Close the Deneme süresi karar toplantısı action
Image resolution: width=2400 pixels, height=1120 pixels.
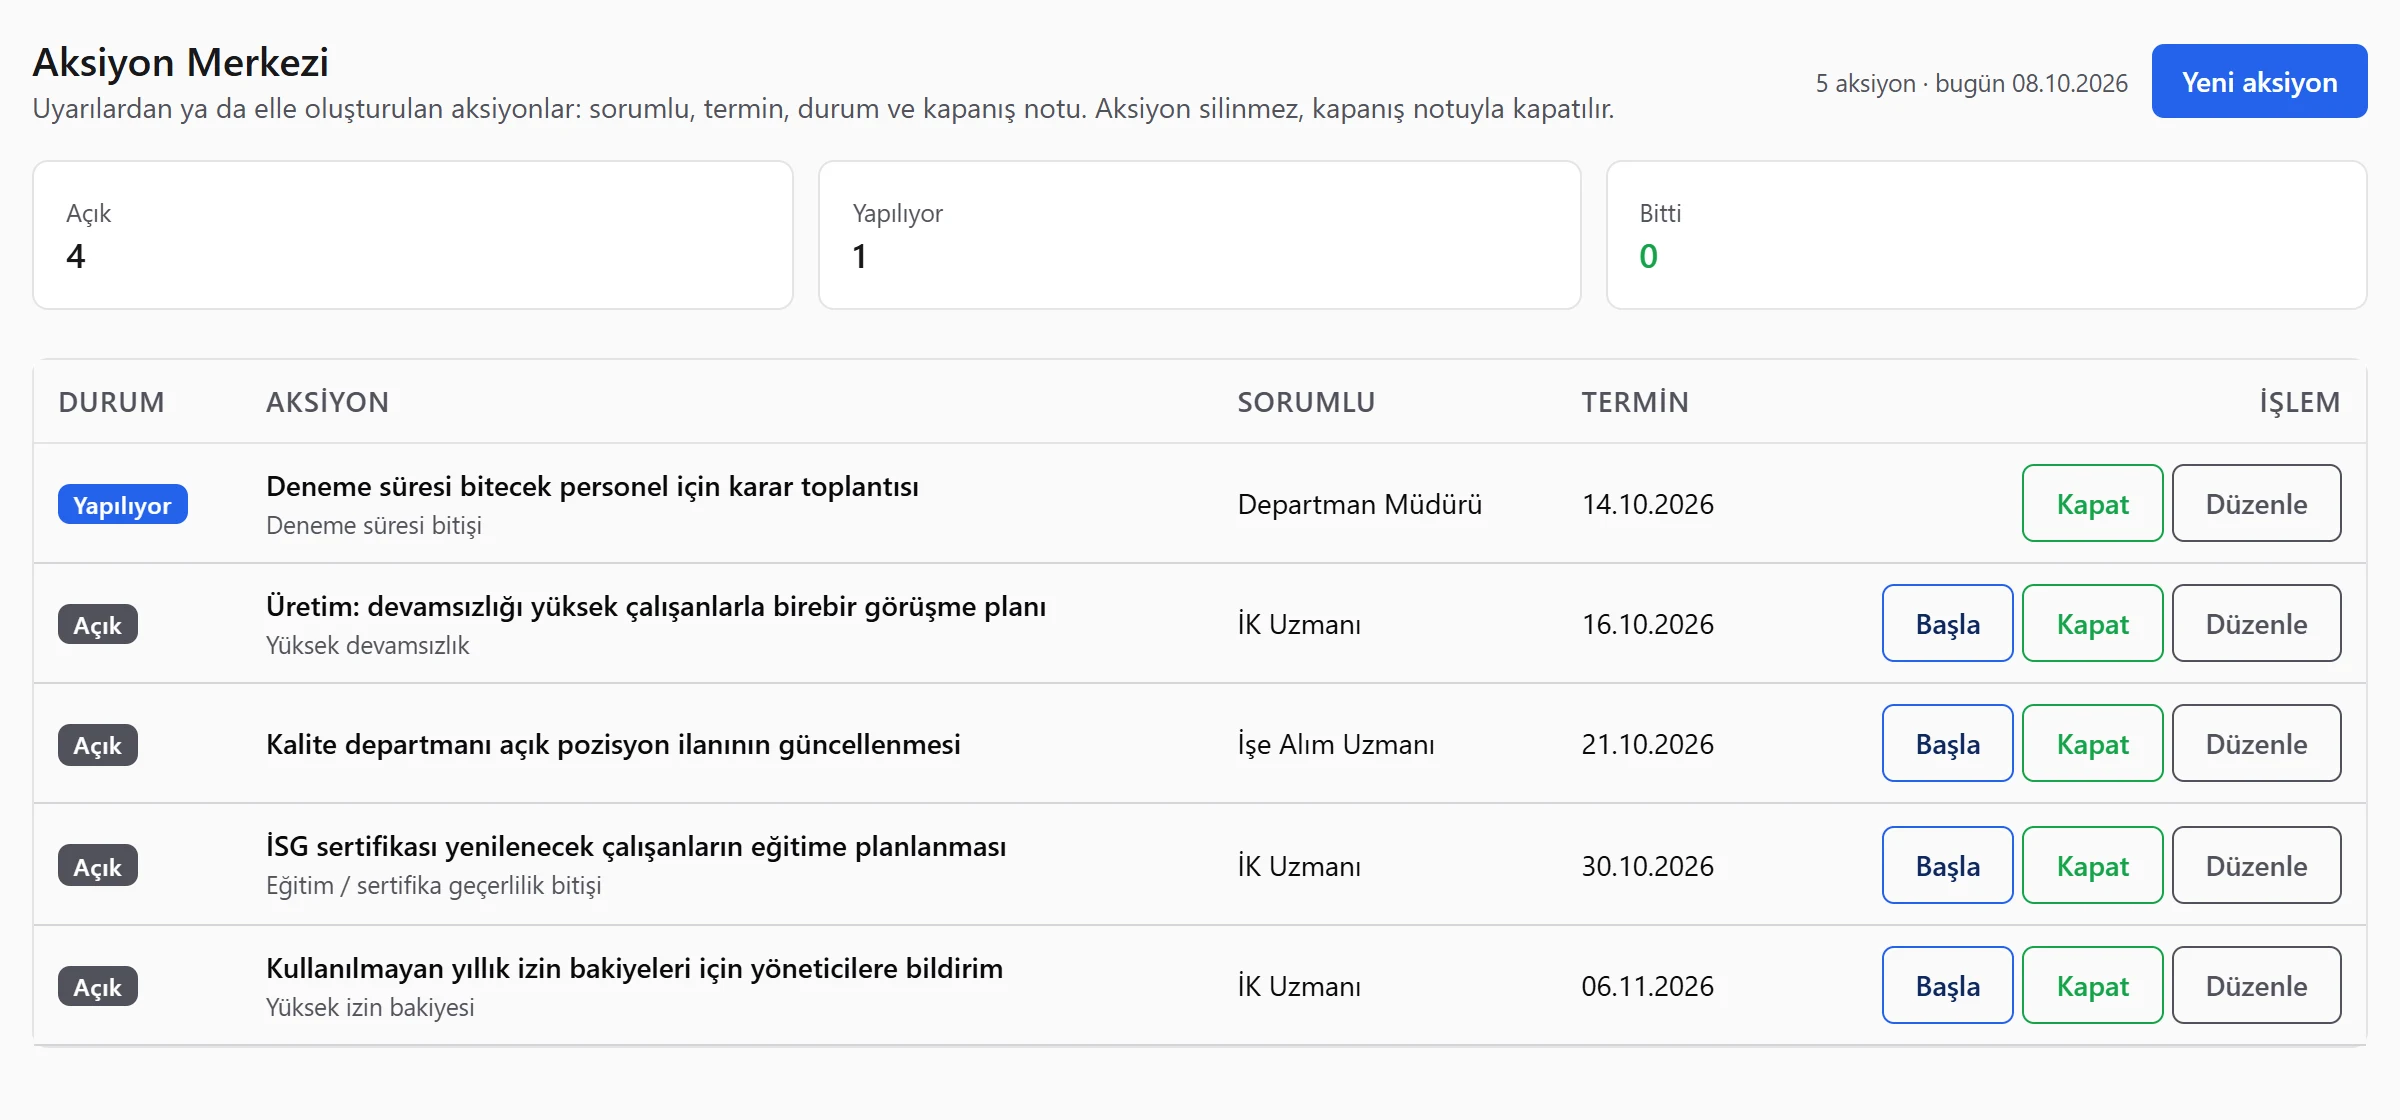click(2092, 503)
